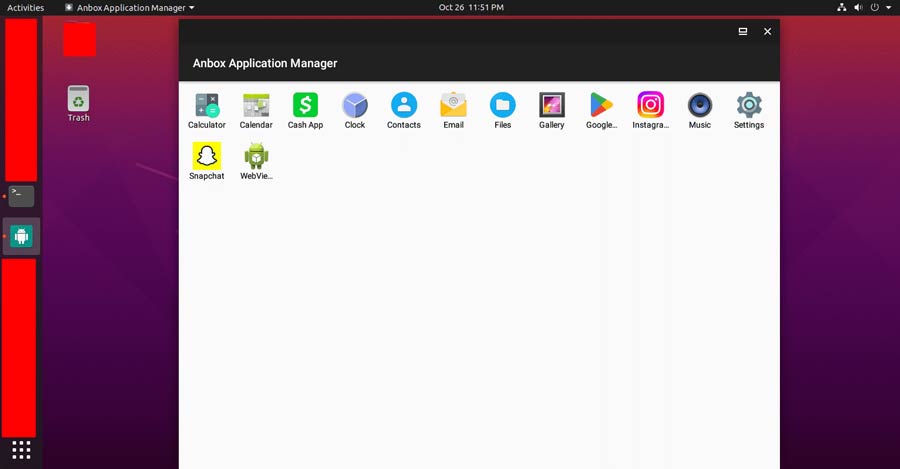Show Applications grid in the dock
900x469 pixels.
click(x=21, y=450)
